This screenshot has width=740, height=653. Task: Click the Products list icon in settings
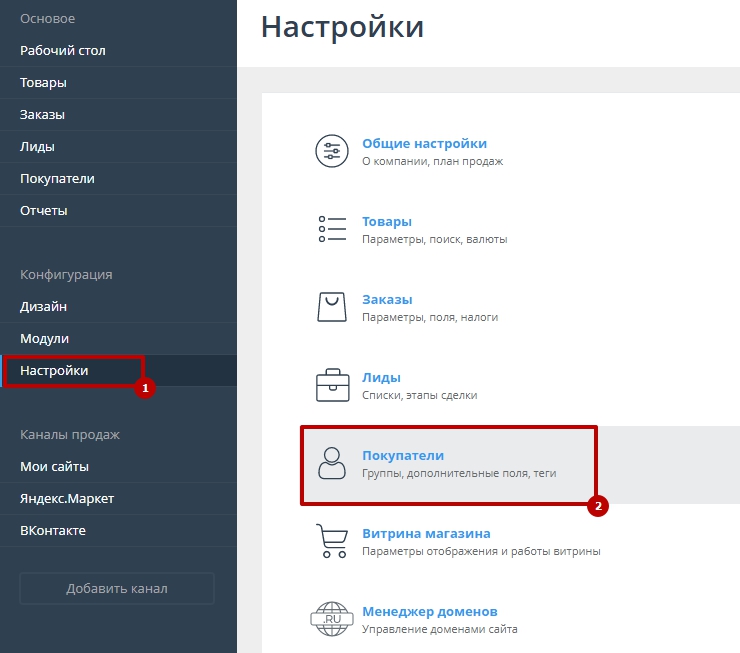331,229
